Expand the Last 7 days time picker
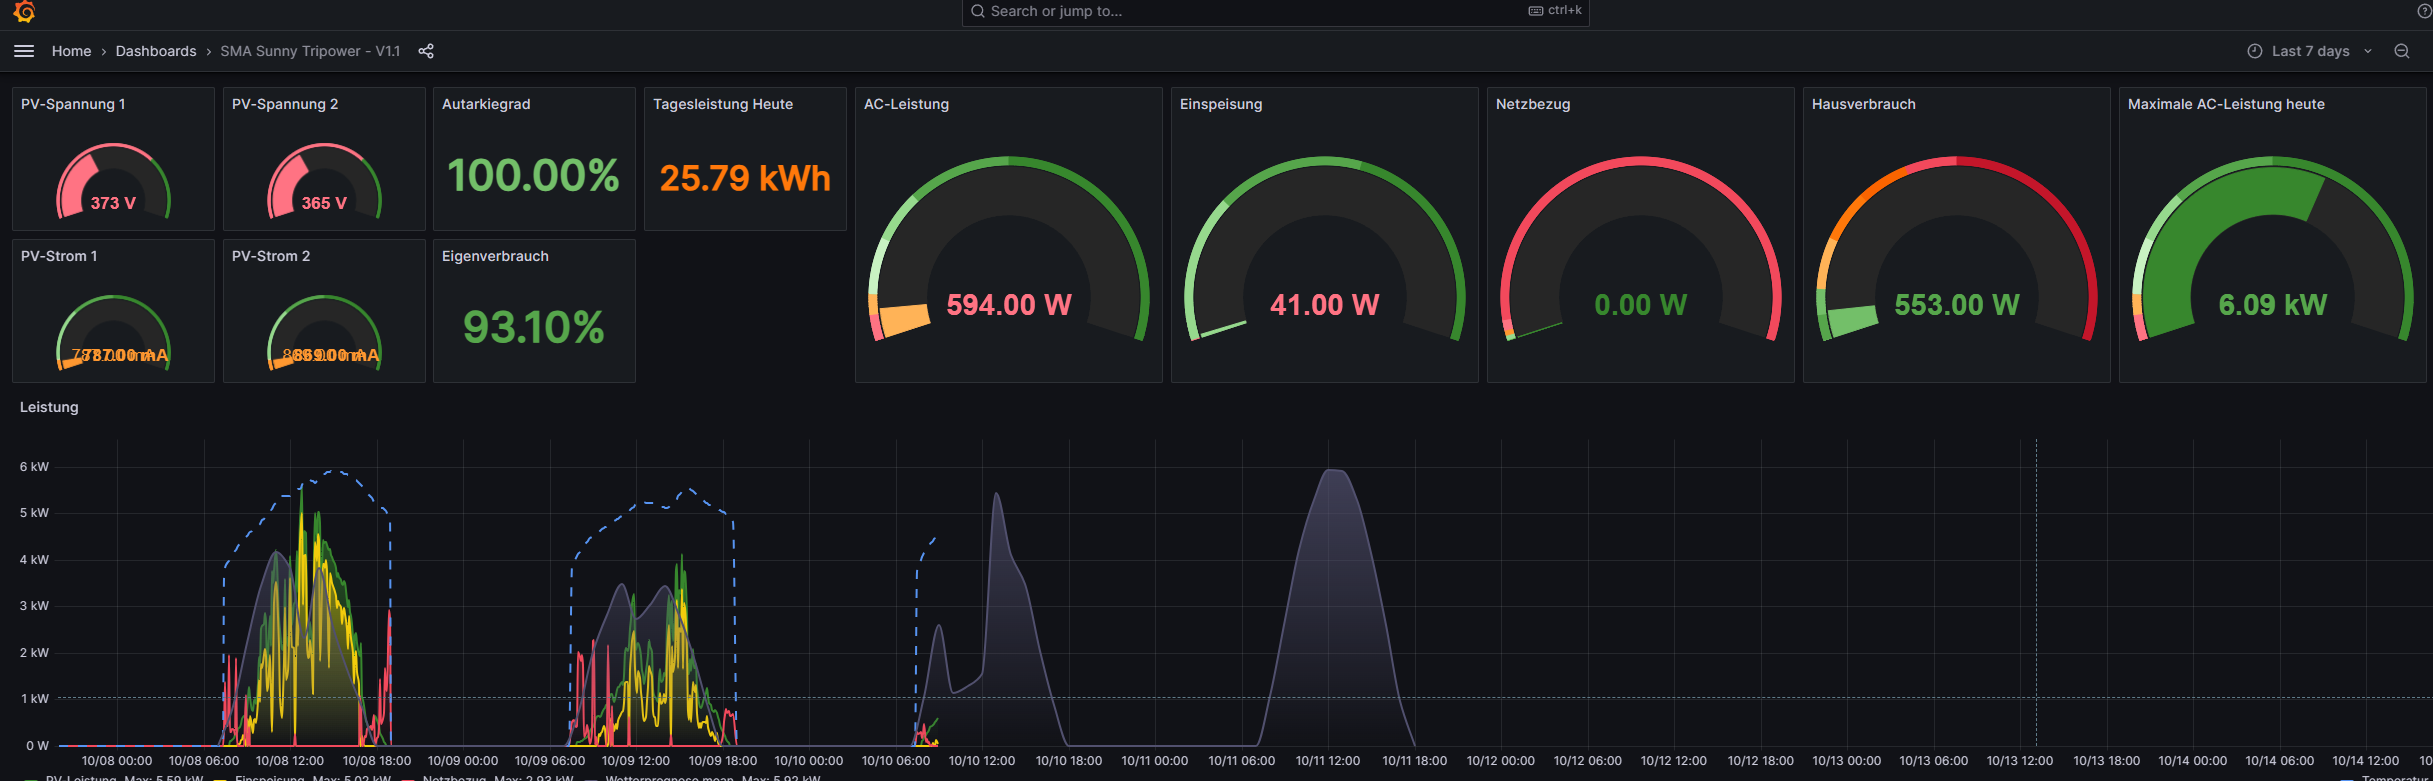The image size is (2433, 781). [2310, 51]
